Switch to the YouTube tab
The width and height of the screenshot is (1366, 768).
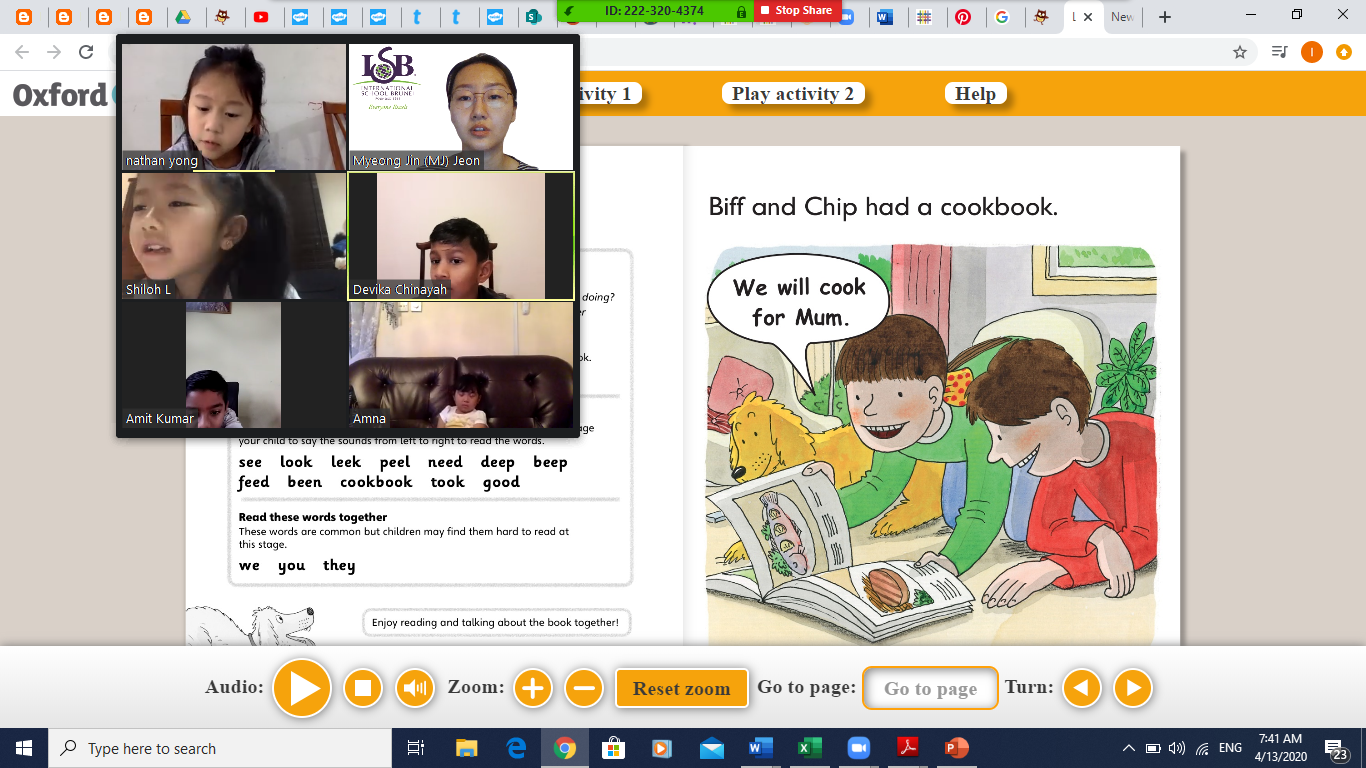click(x=261, y=17)
